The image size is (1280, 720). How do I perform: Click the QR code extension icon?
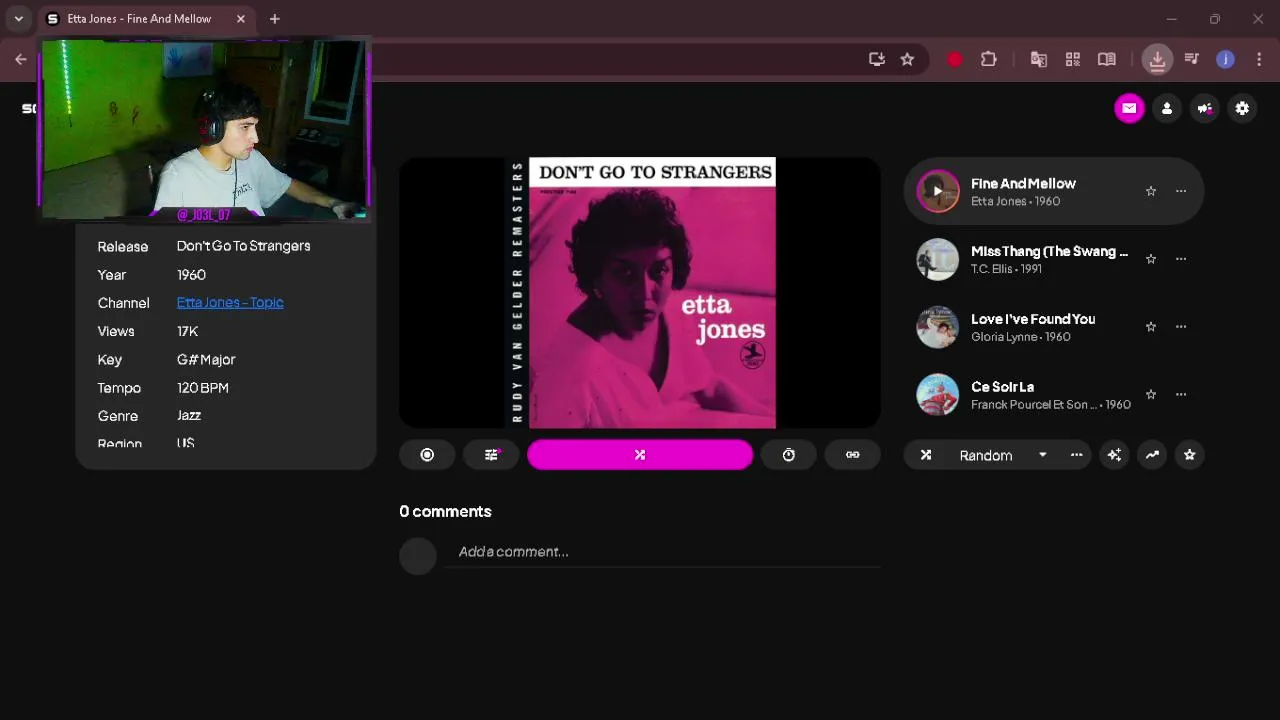(x=1073, y=59)
